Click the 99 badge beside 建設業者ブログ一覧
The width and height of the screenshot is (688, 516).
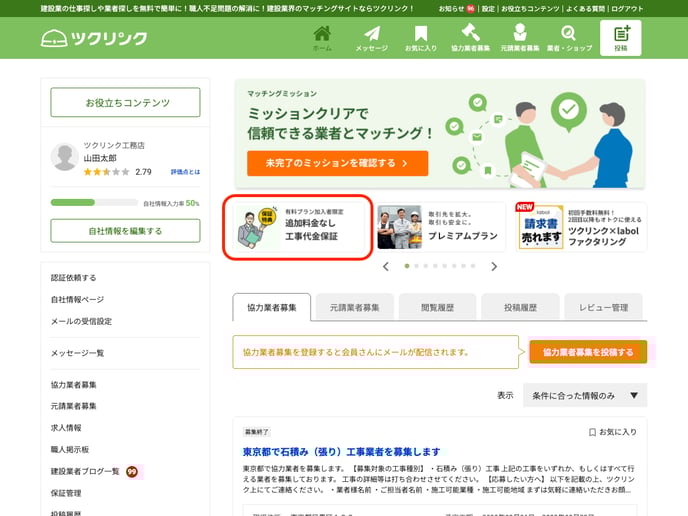click(x=132, y=472)
